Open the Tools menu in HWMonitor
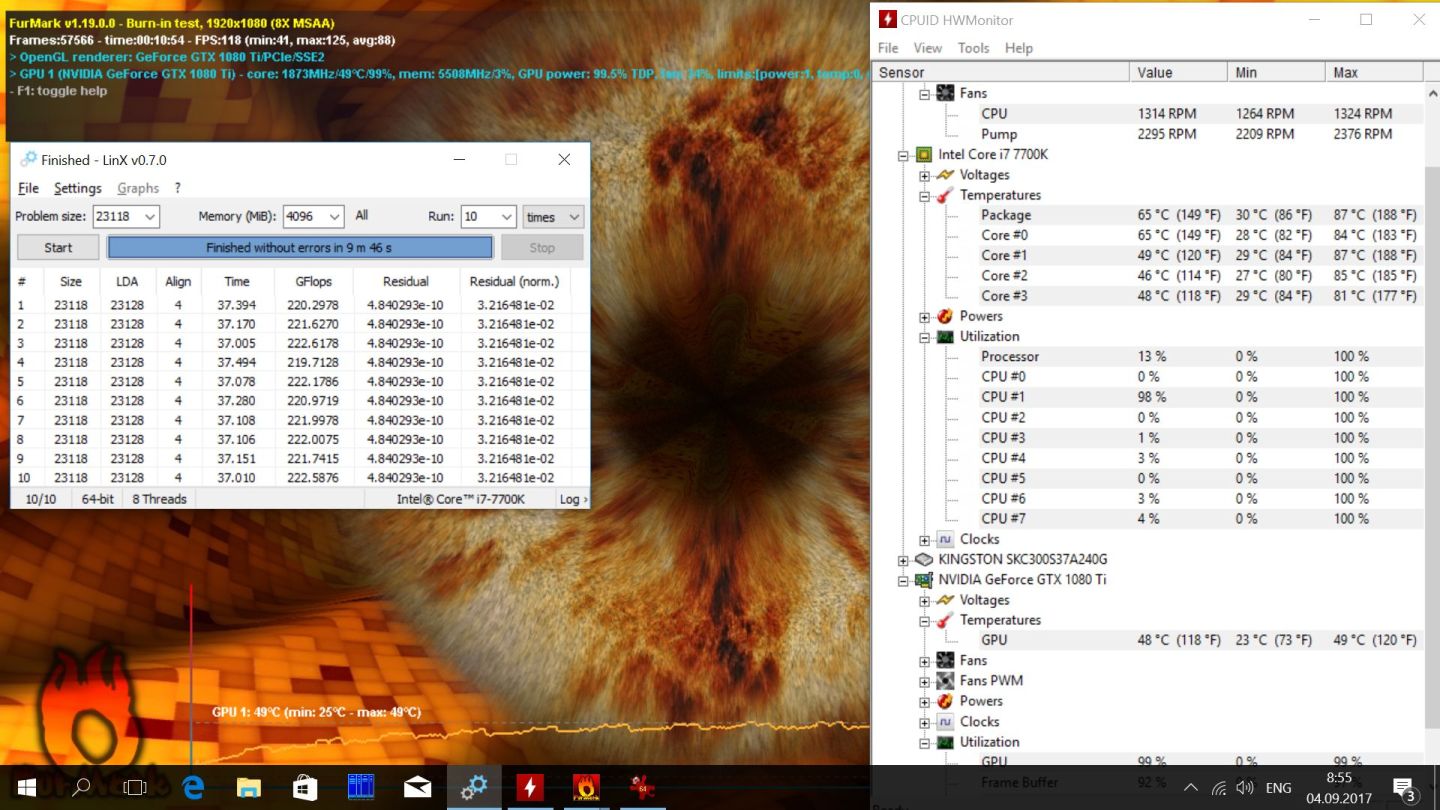1440x810 pixels. point(973,48)
